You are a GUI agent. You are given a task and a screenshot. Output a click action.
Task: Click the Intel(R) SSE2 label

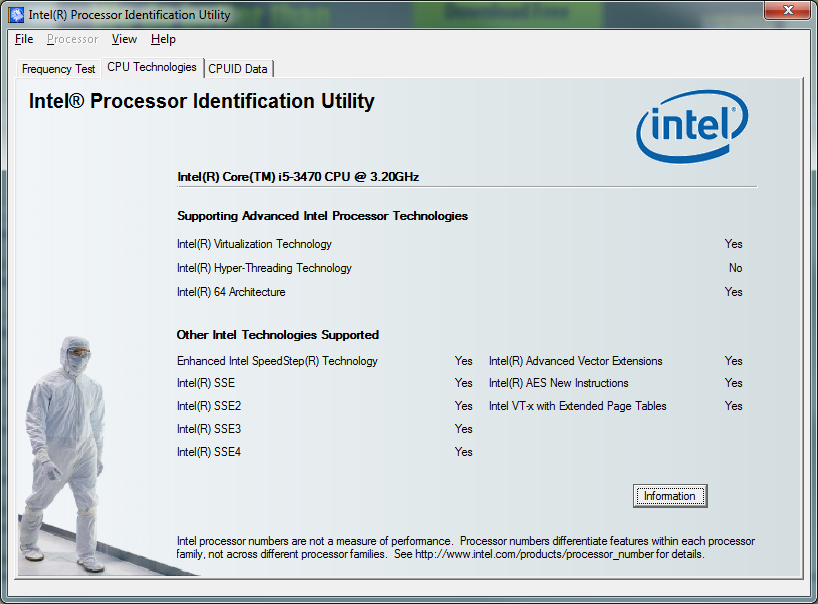(209, 406)
